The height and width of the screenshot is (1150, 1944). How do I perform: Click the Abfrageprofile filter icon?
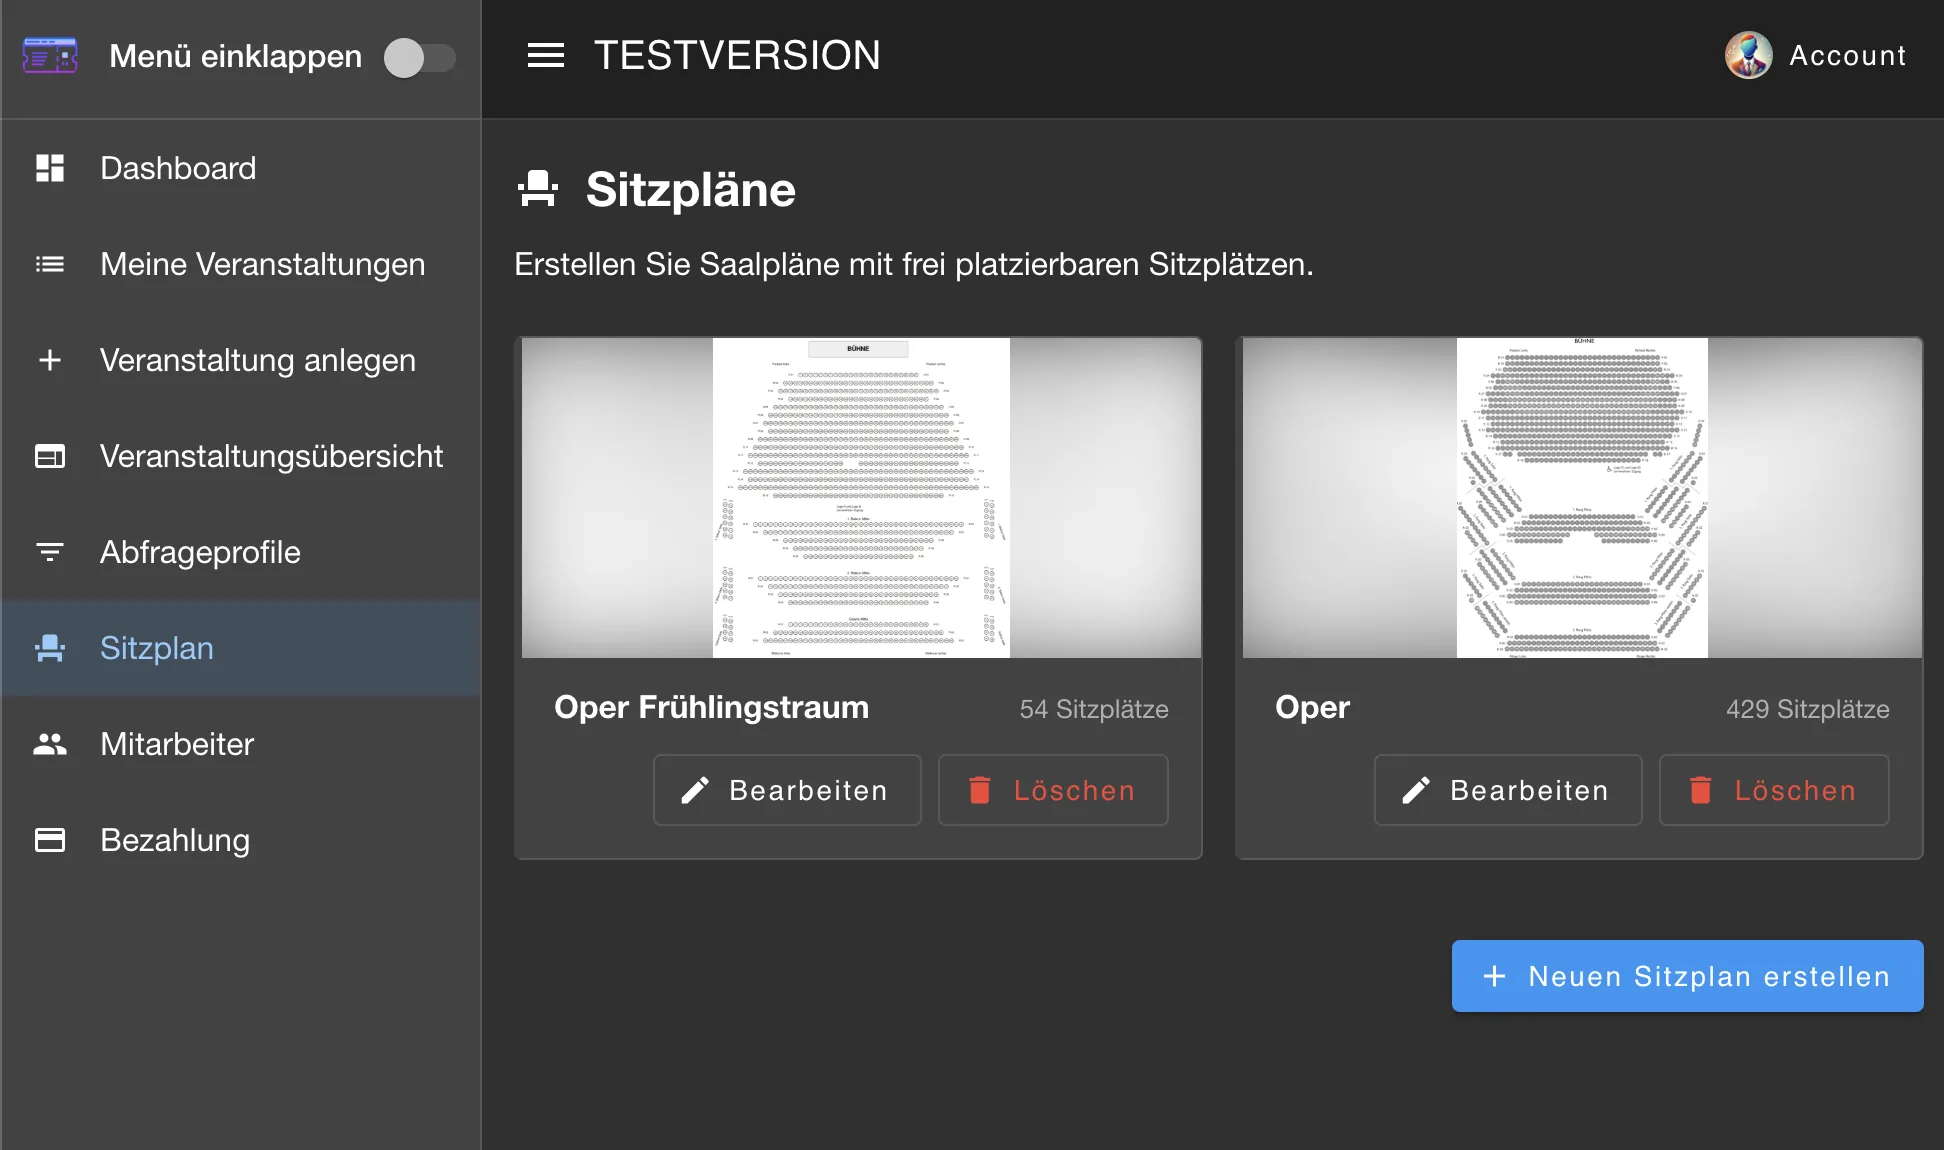pyautogui.click(x=50, y=552)
